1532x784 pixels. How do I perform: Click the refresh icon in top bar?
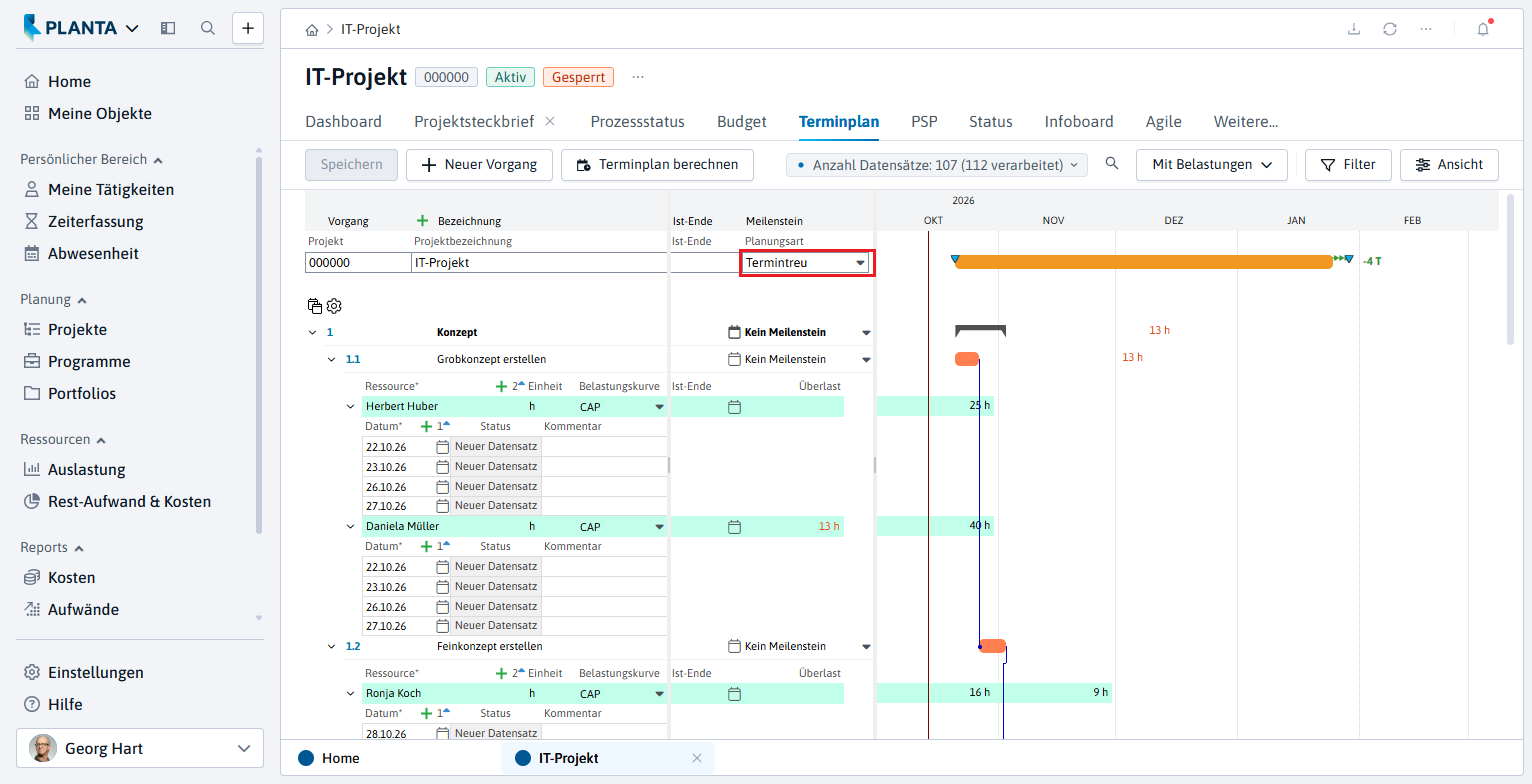pos(1390,29)
